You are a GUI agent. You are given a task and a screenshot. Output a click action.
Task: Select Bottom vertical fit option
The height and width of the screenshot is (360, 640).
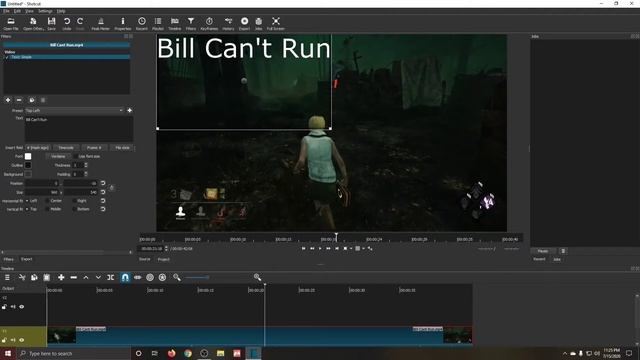(x=81, y=209)
